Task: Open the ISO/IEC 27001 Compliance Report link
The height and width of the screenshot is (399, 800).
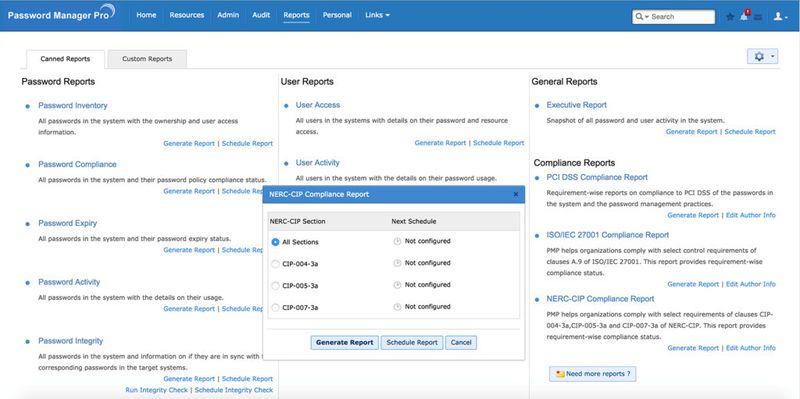Action: (608, 235)
